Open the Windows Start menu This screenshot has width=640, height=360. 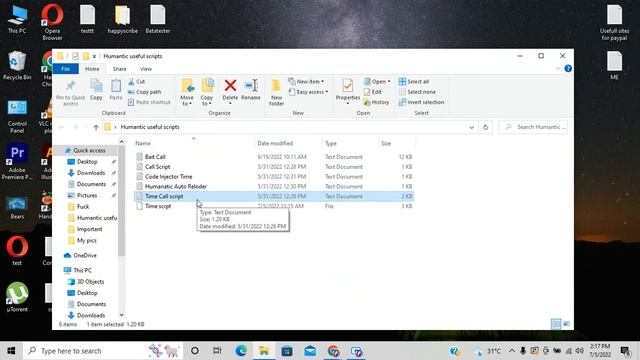pos(11,351)
